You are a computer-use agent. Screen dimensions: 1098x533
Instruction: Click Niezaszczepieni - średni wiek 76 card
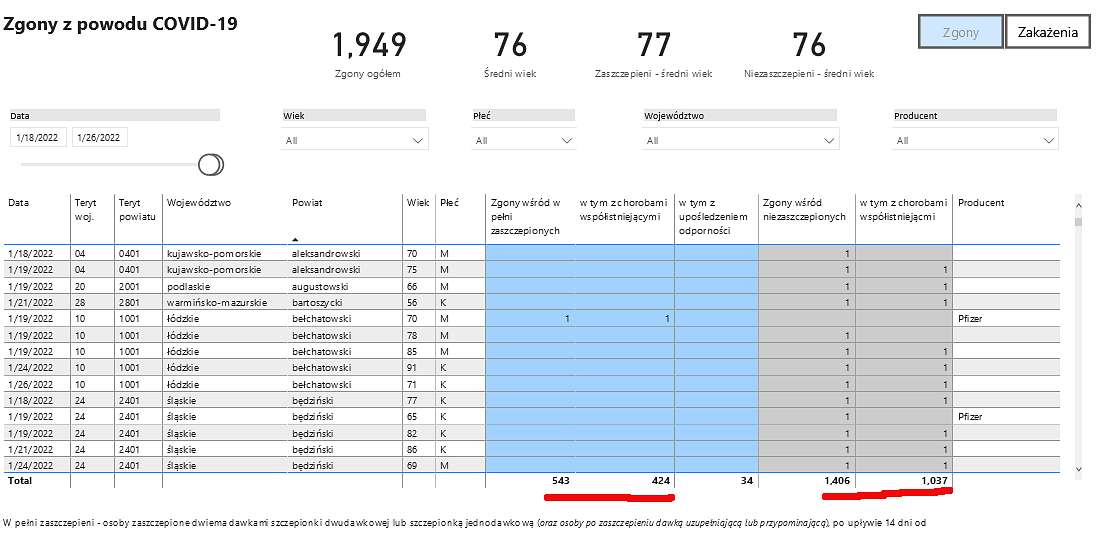point(809,53)
